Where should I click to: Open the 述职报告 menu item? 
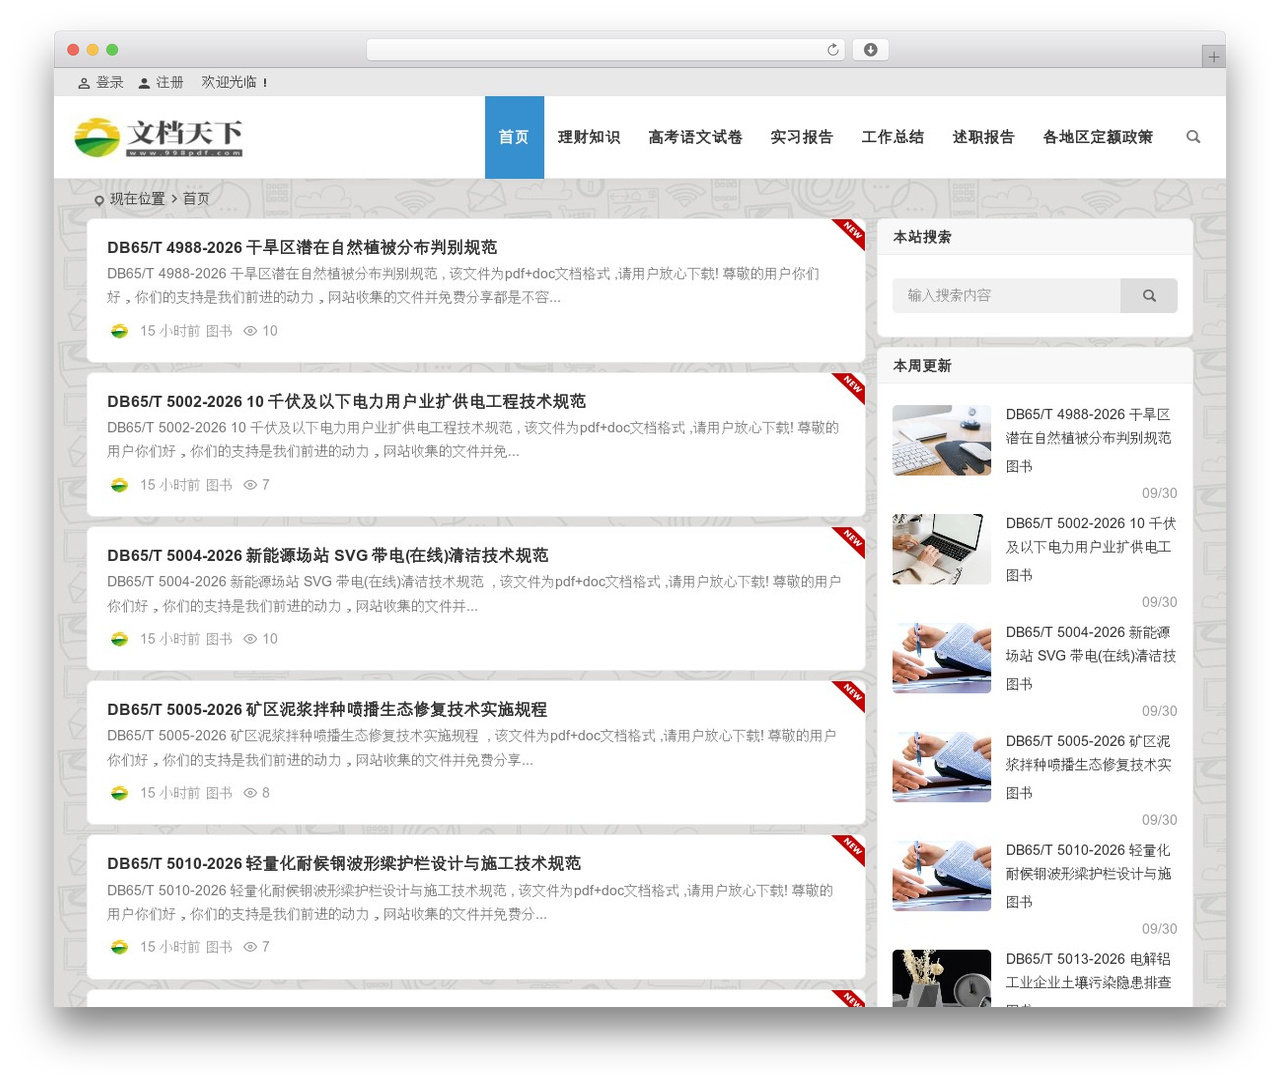point(983,137)
